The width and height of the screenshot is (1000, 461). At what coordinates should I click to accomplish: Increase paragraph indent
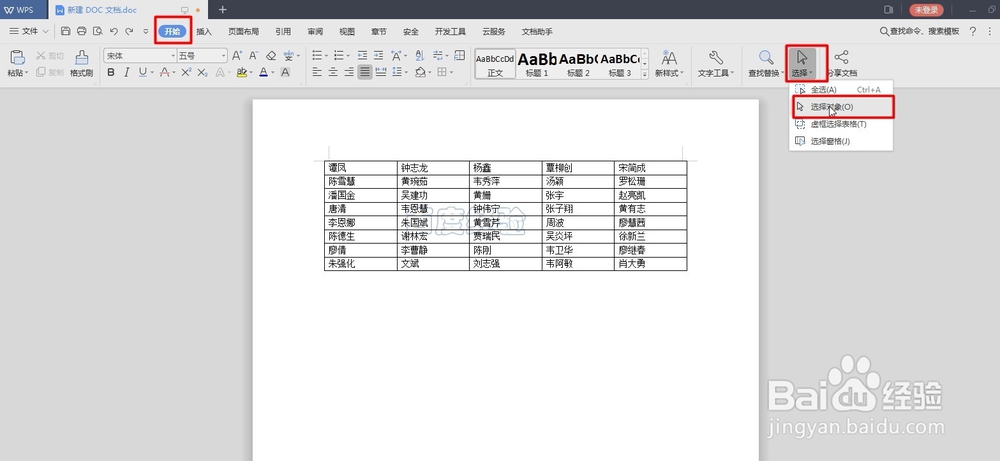click(378, 56)
